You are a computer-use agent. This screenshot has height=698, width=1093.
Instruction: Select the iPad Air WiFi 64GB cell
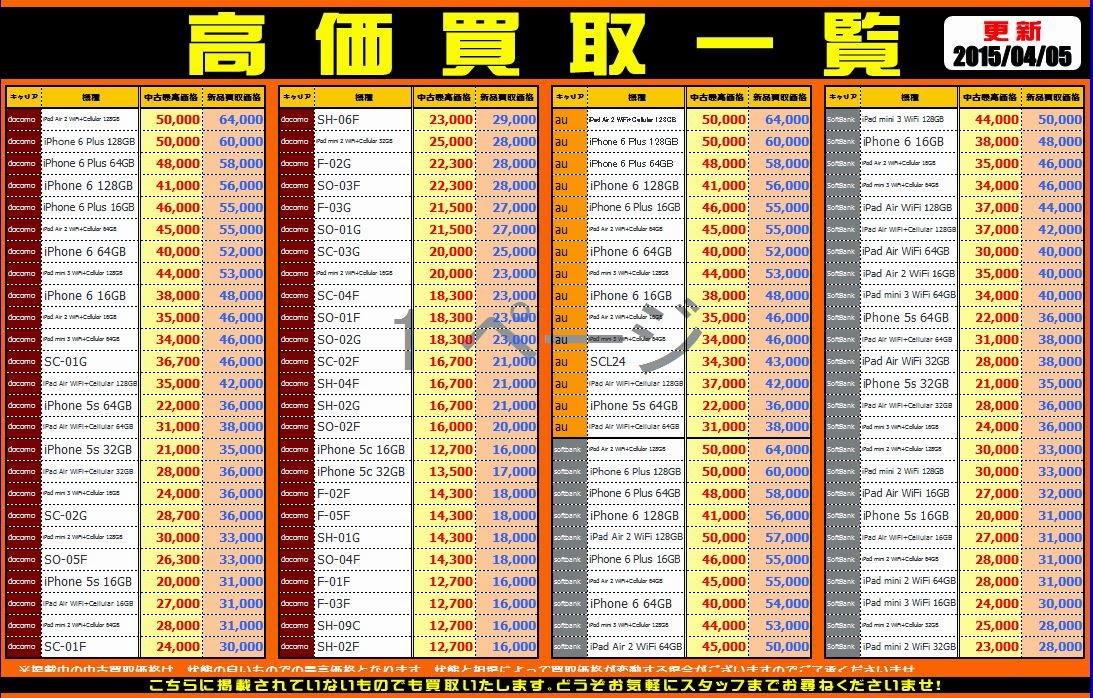tap(910, 252)
